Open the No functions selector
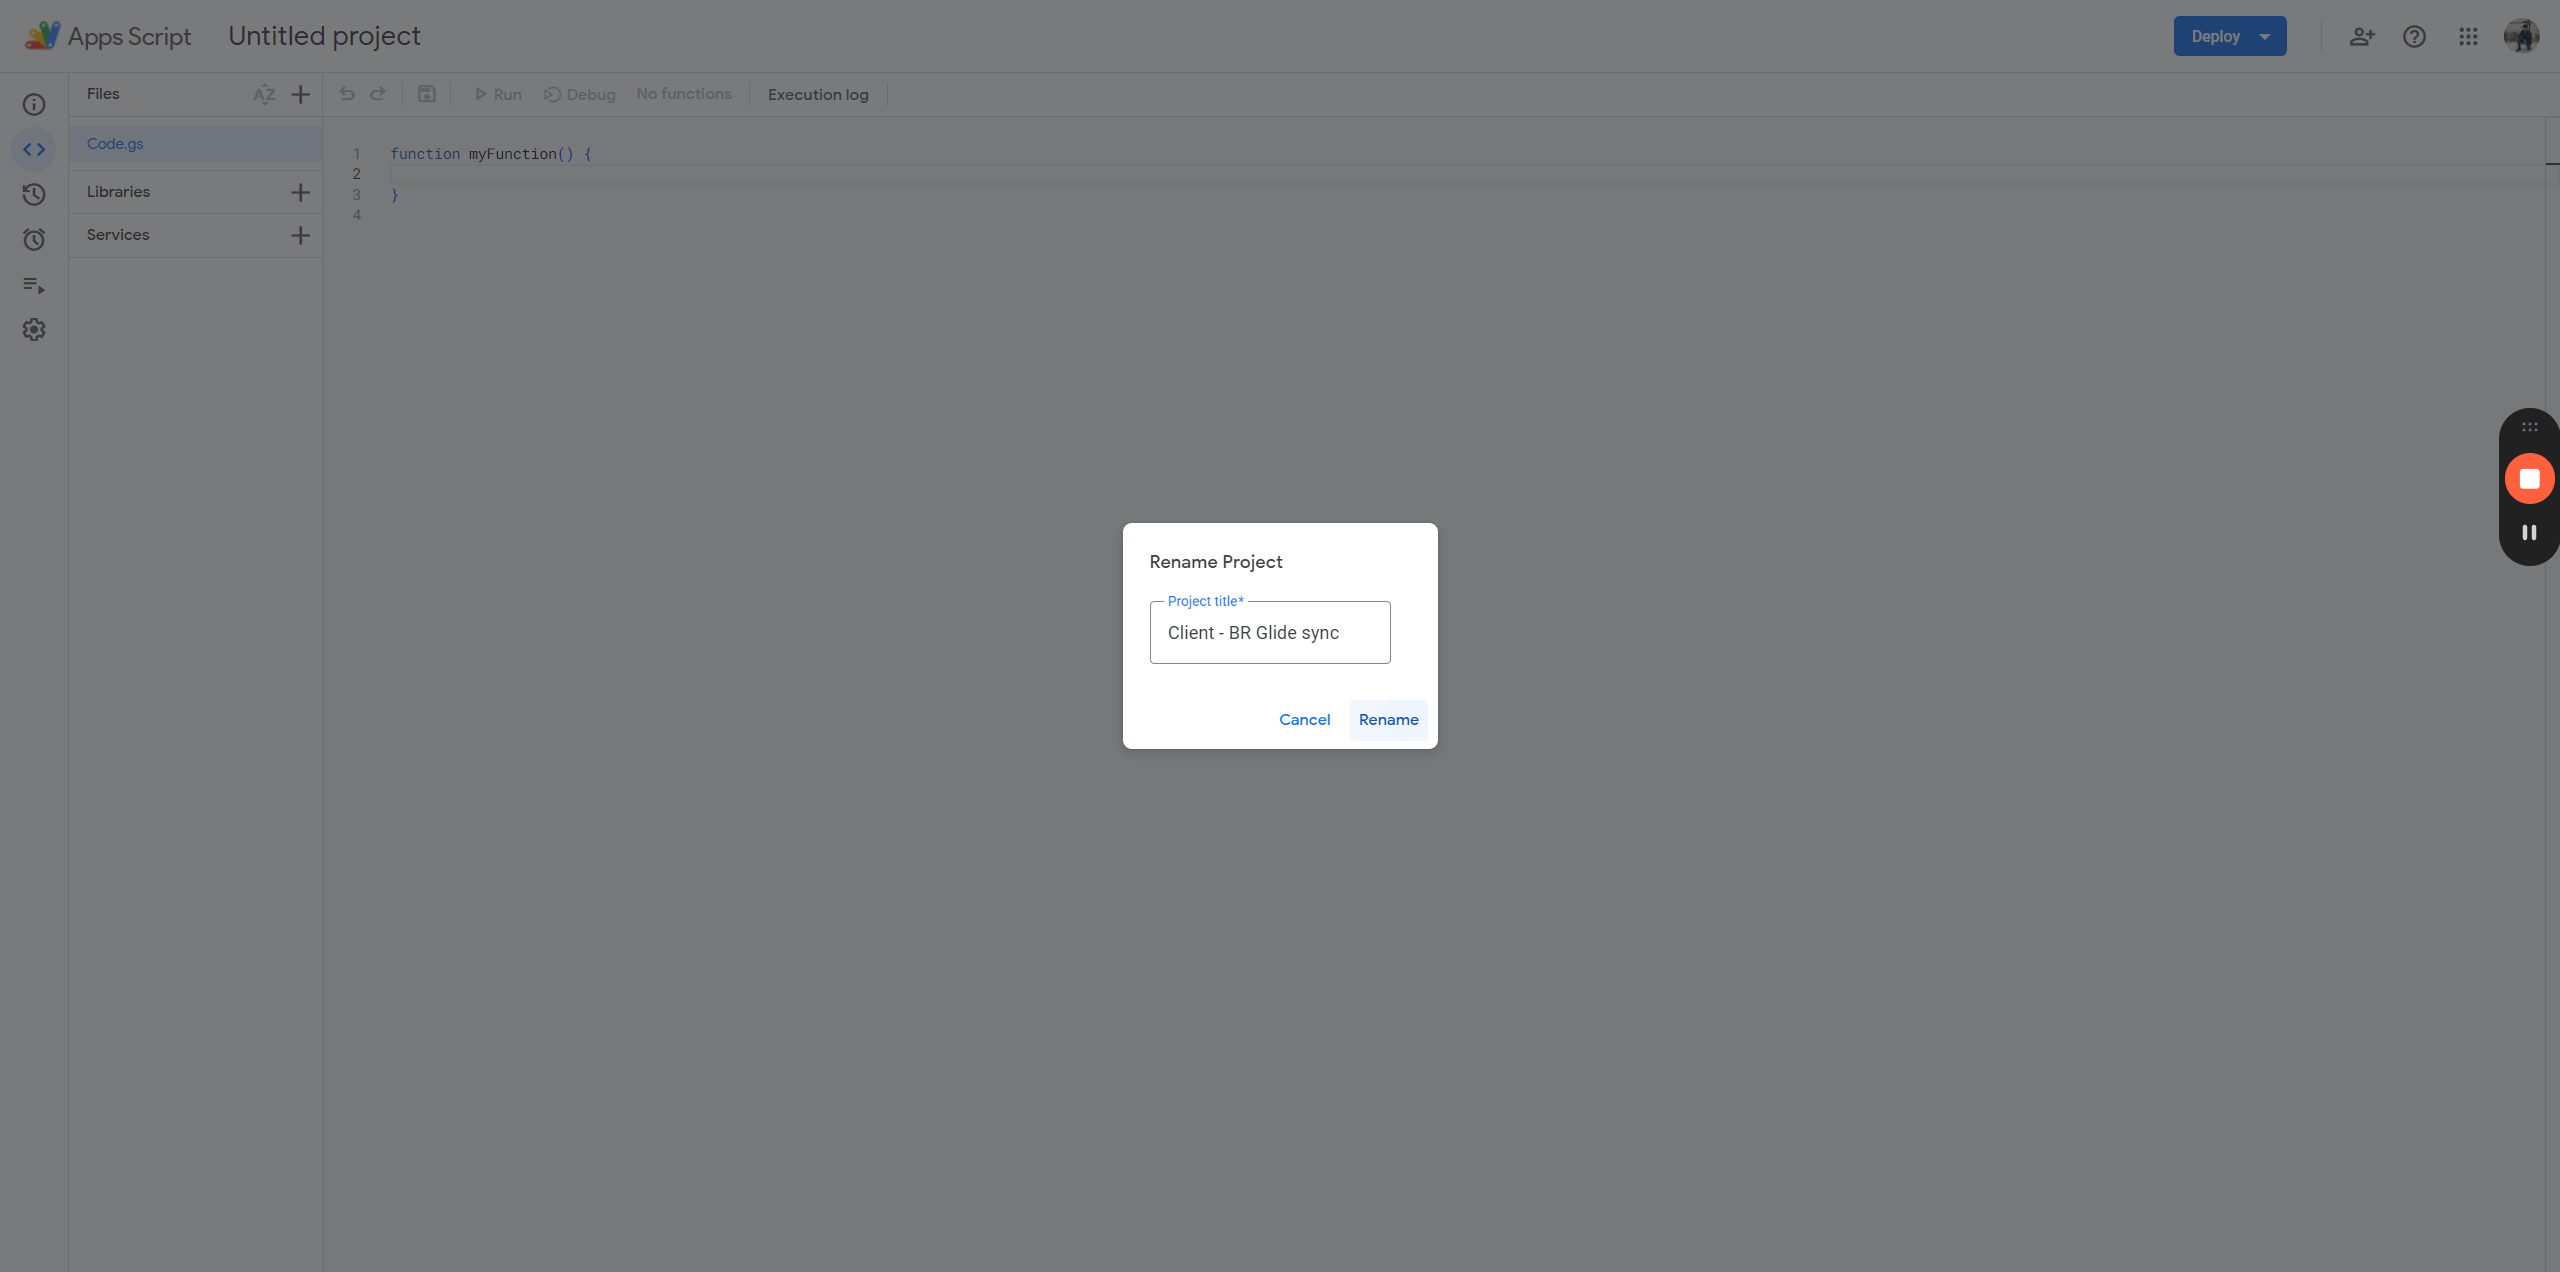 pos(684,94)
